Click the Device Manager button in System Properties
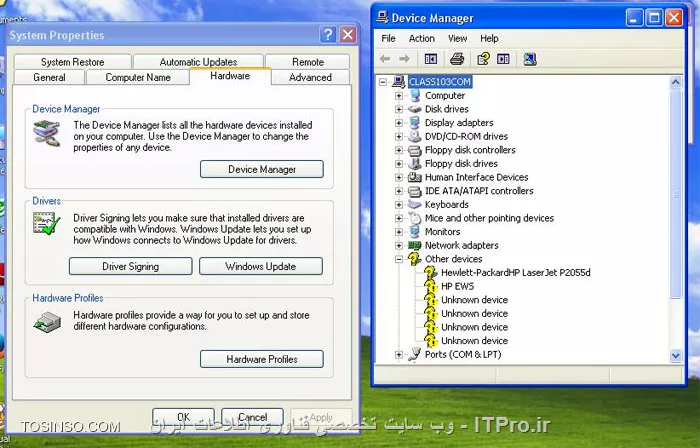Image resolution: width=700 pixels, height=448 pixels. pyautogui.click(x=262, y=169)
